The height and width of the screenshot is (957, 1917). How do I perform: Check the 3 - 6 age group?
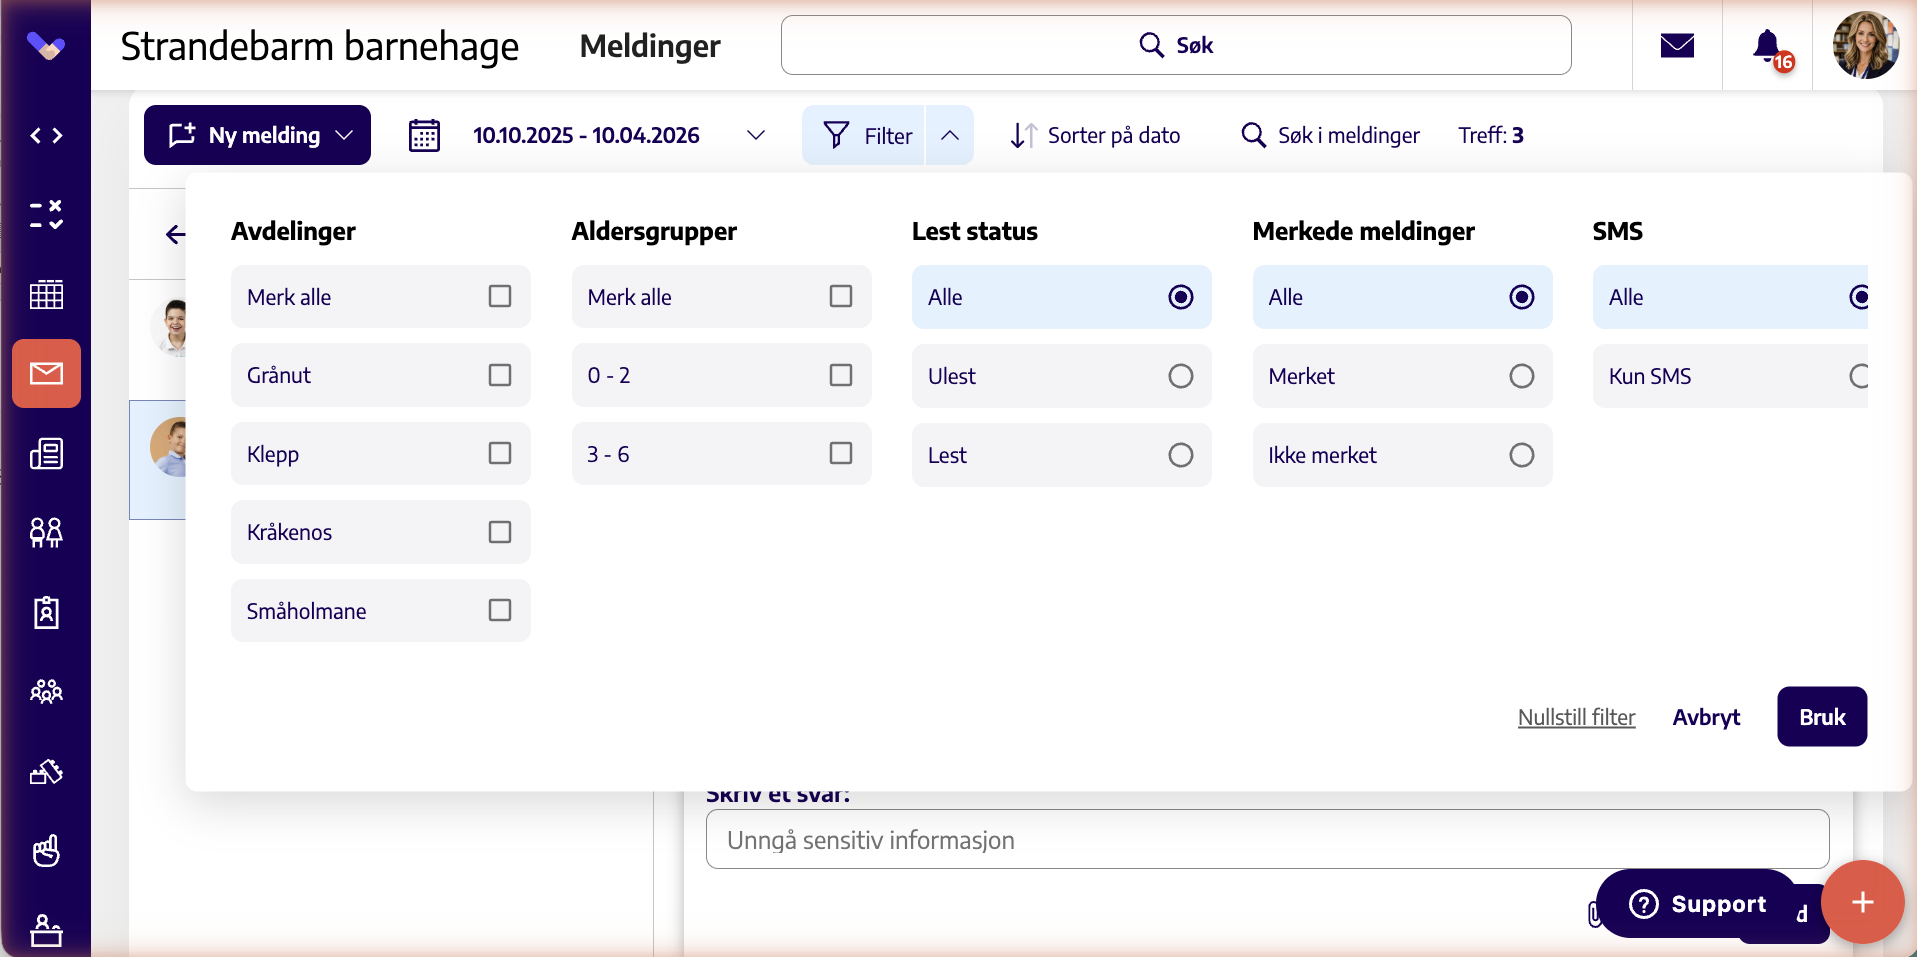721,454
